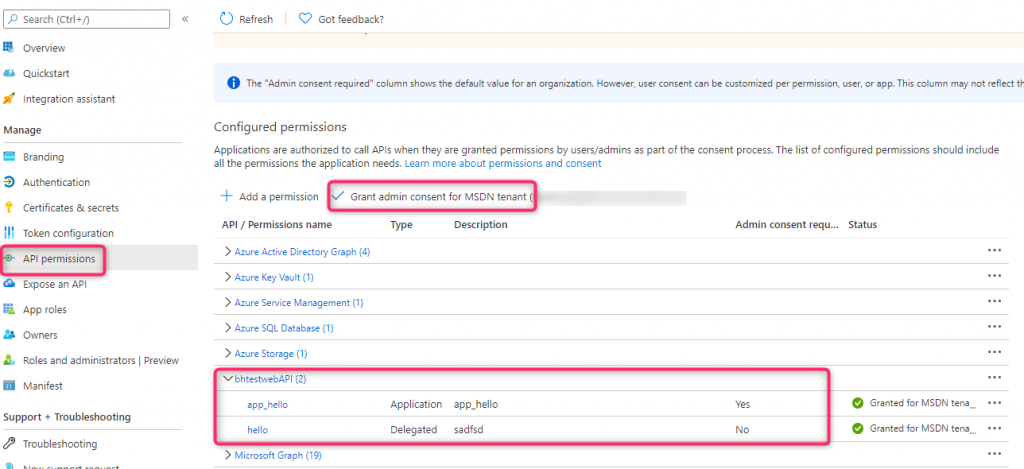This screenshot has height=469, width=1024.
Task: Open Learn more about permissions and consent
Action: 503,163
